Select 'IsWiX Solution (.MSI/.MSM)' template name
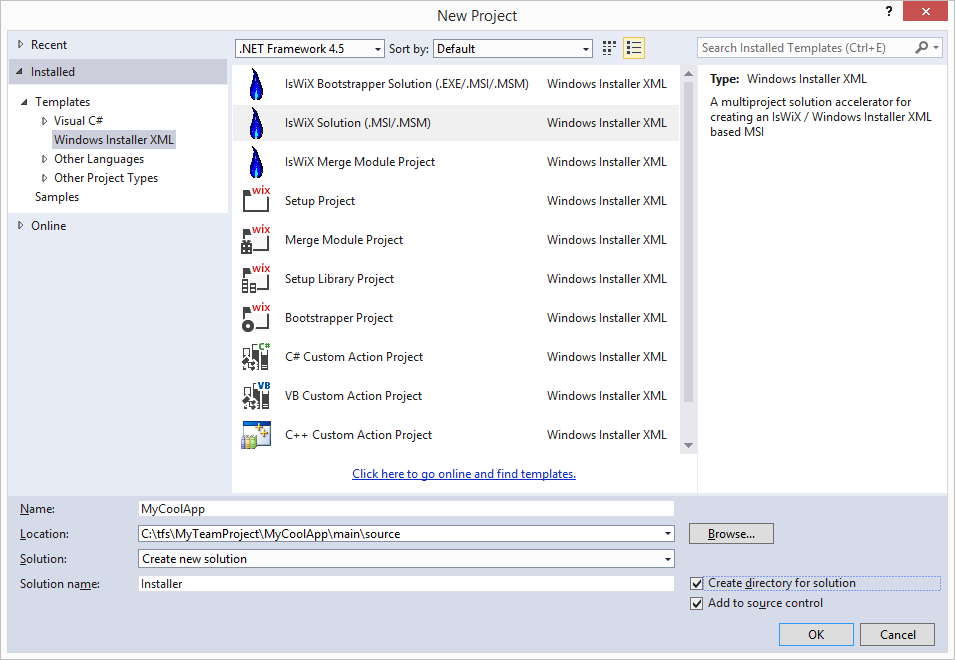Image resolution: width=955 pixels, height=660 pixels. pos(358,123)
